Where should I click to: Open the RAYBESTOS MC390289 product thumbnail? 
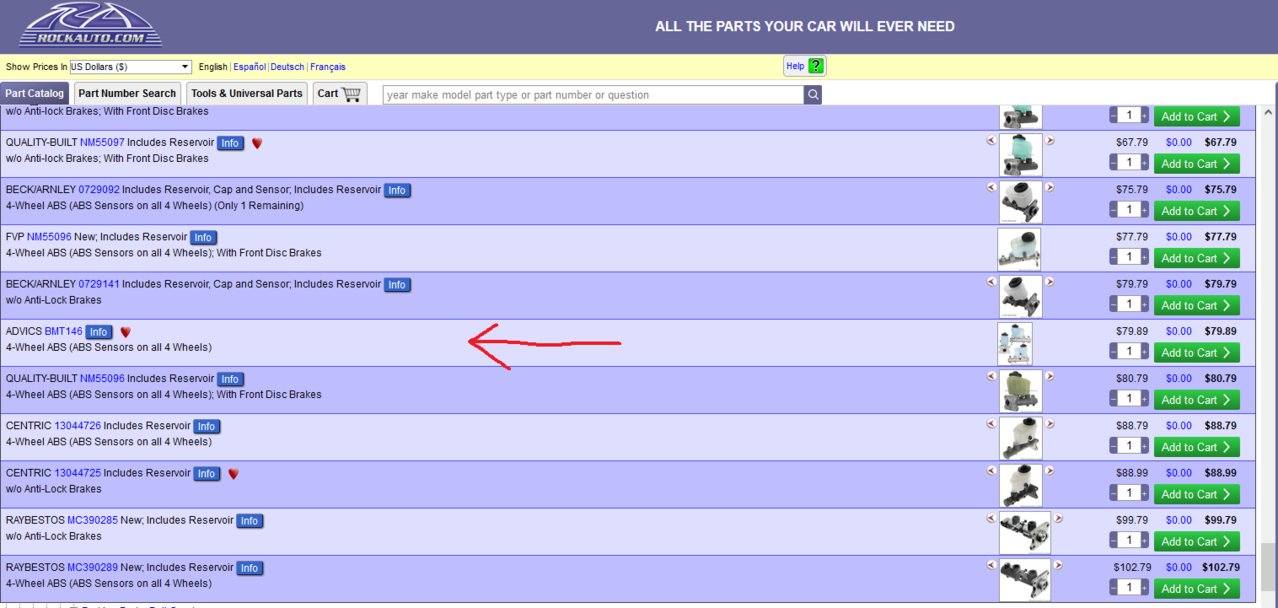click(x=1024, y=580)
